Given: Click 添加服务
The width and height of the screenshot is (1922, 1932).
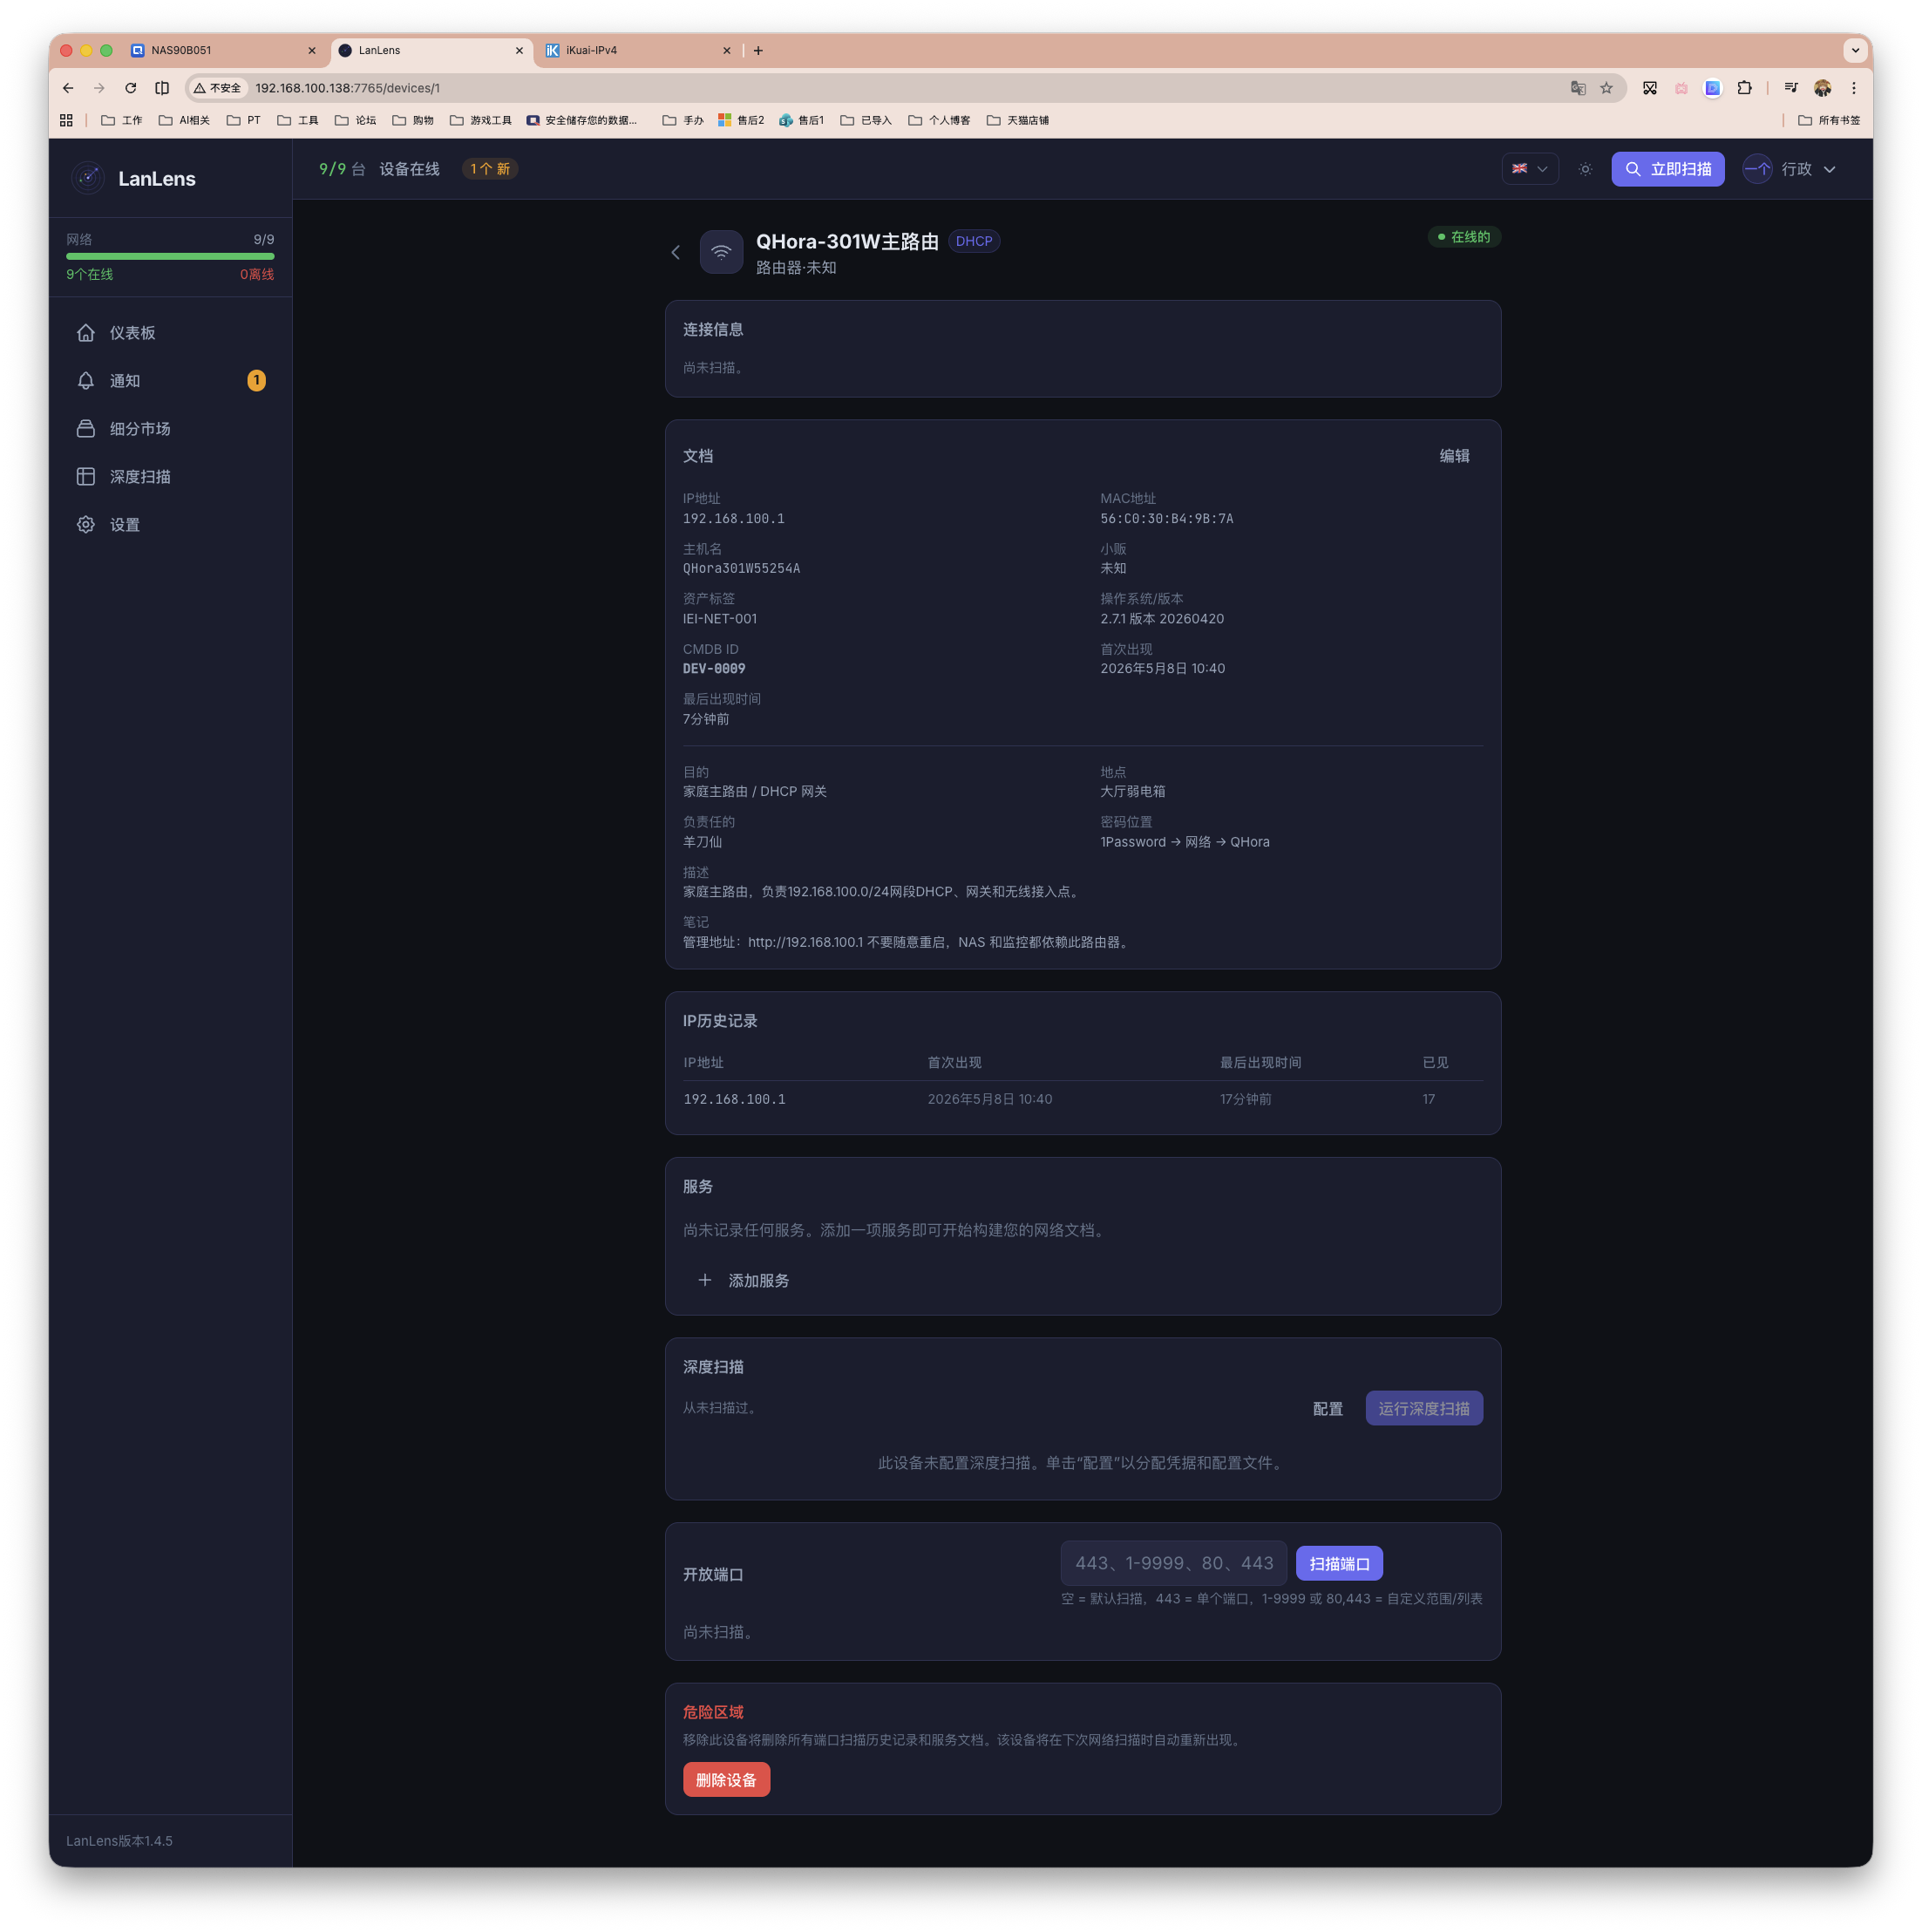Looking at the screenshot, I should click(x=743, y=1280).
